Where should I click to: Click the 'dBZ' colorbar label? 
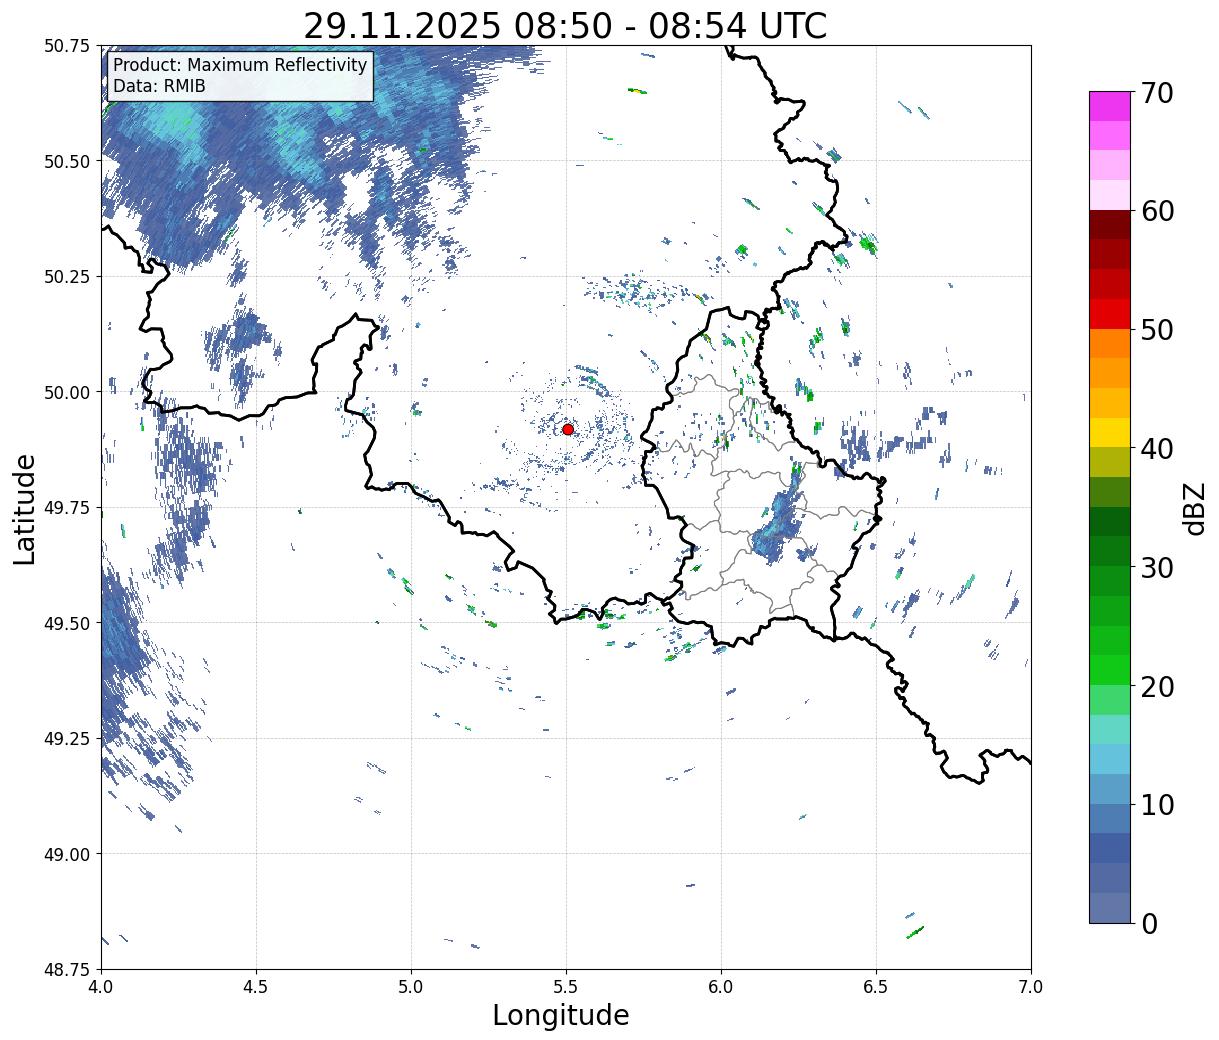(x=1195, y=508)
